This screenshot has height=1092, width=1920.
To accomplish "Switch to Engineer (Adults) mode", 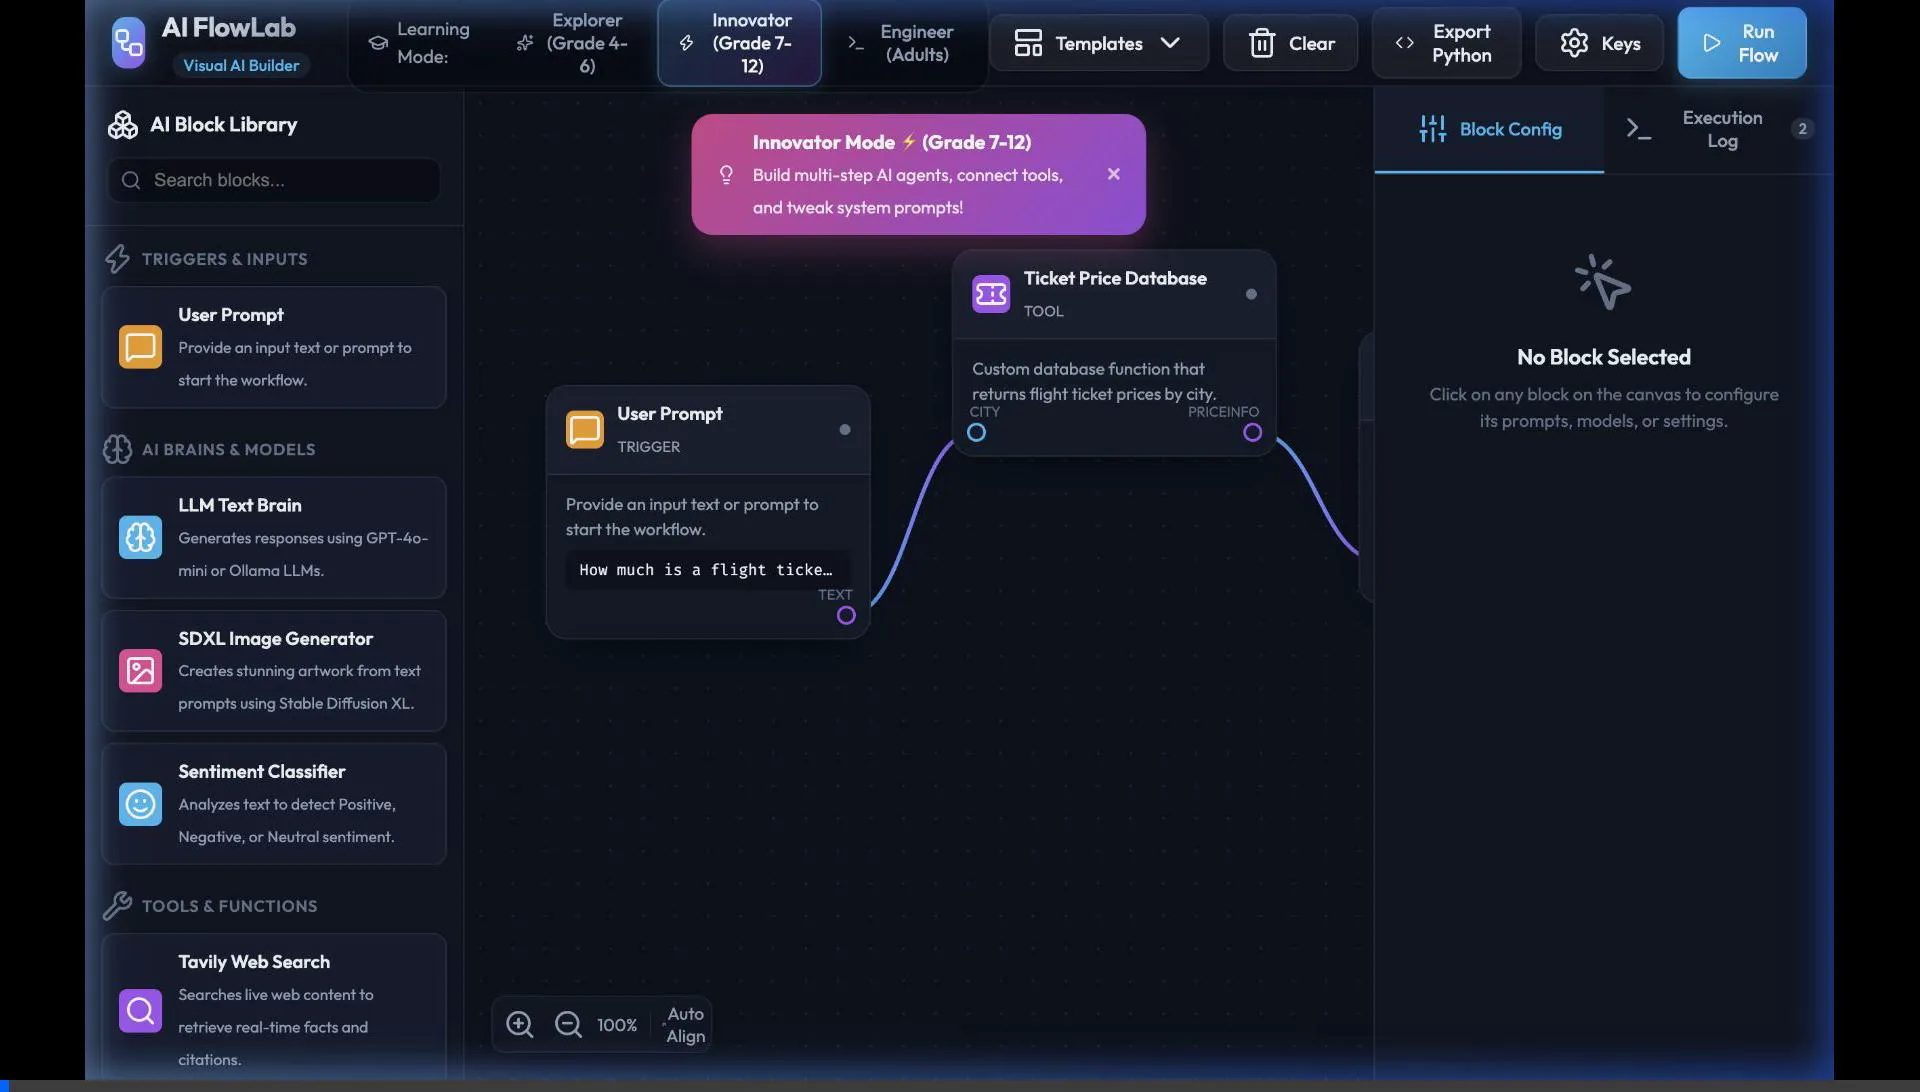I will tap(903, 43).
